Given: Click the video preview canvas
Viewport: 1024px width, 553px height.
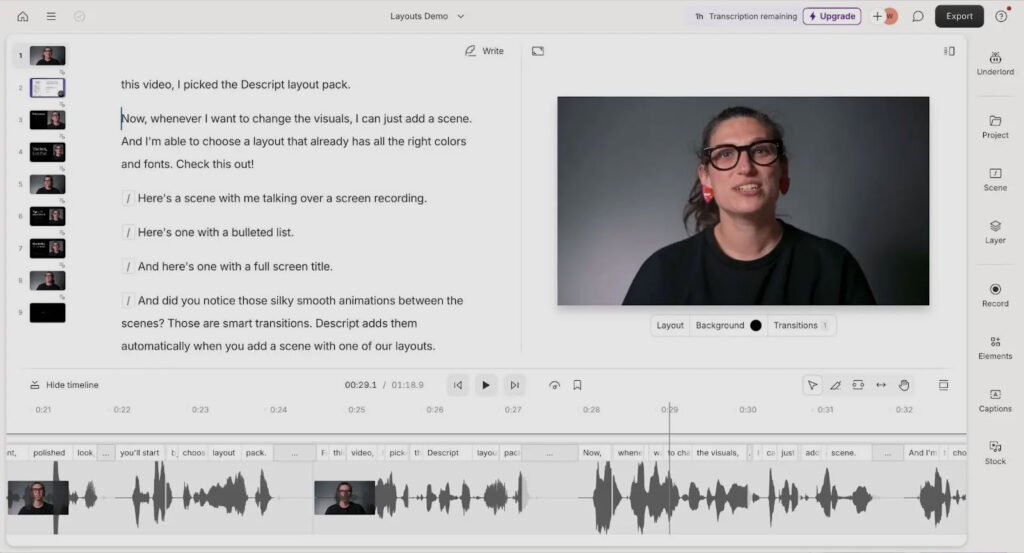Looking at the screenshot, I should pos(743,201).
